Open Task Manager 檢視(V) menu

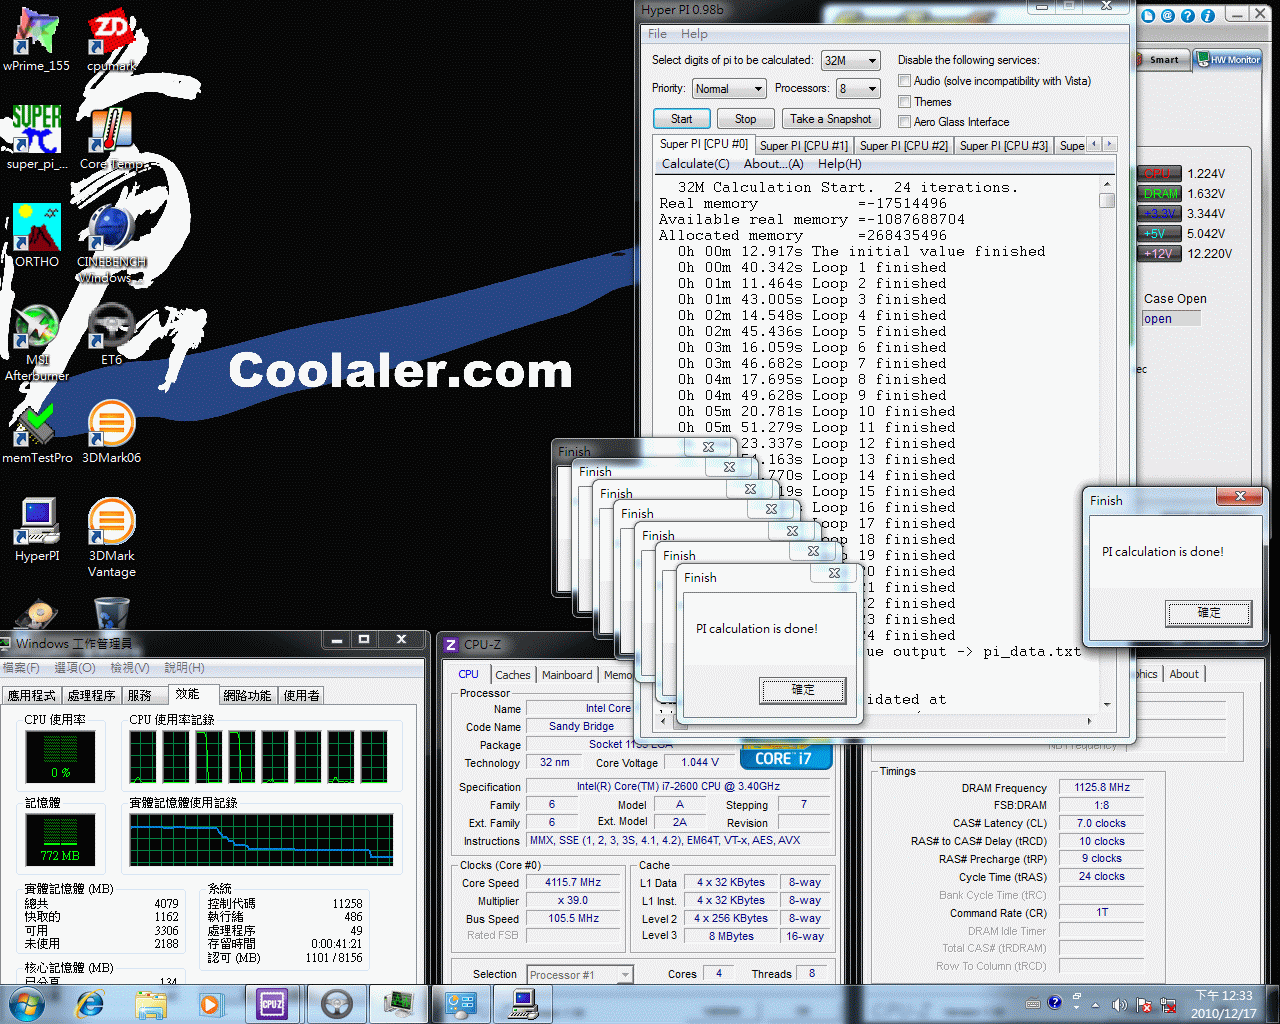130,668
